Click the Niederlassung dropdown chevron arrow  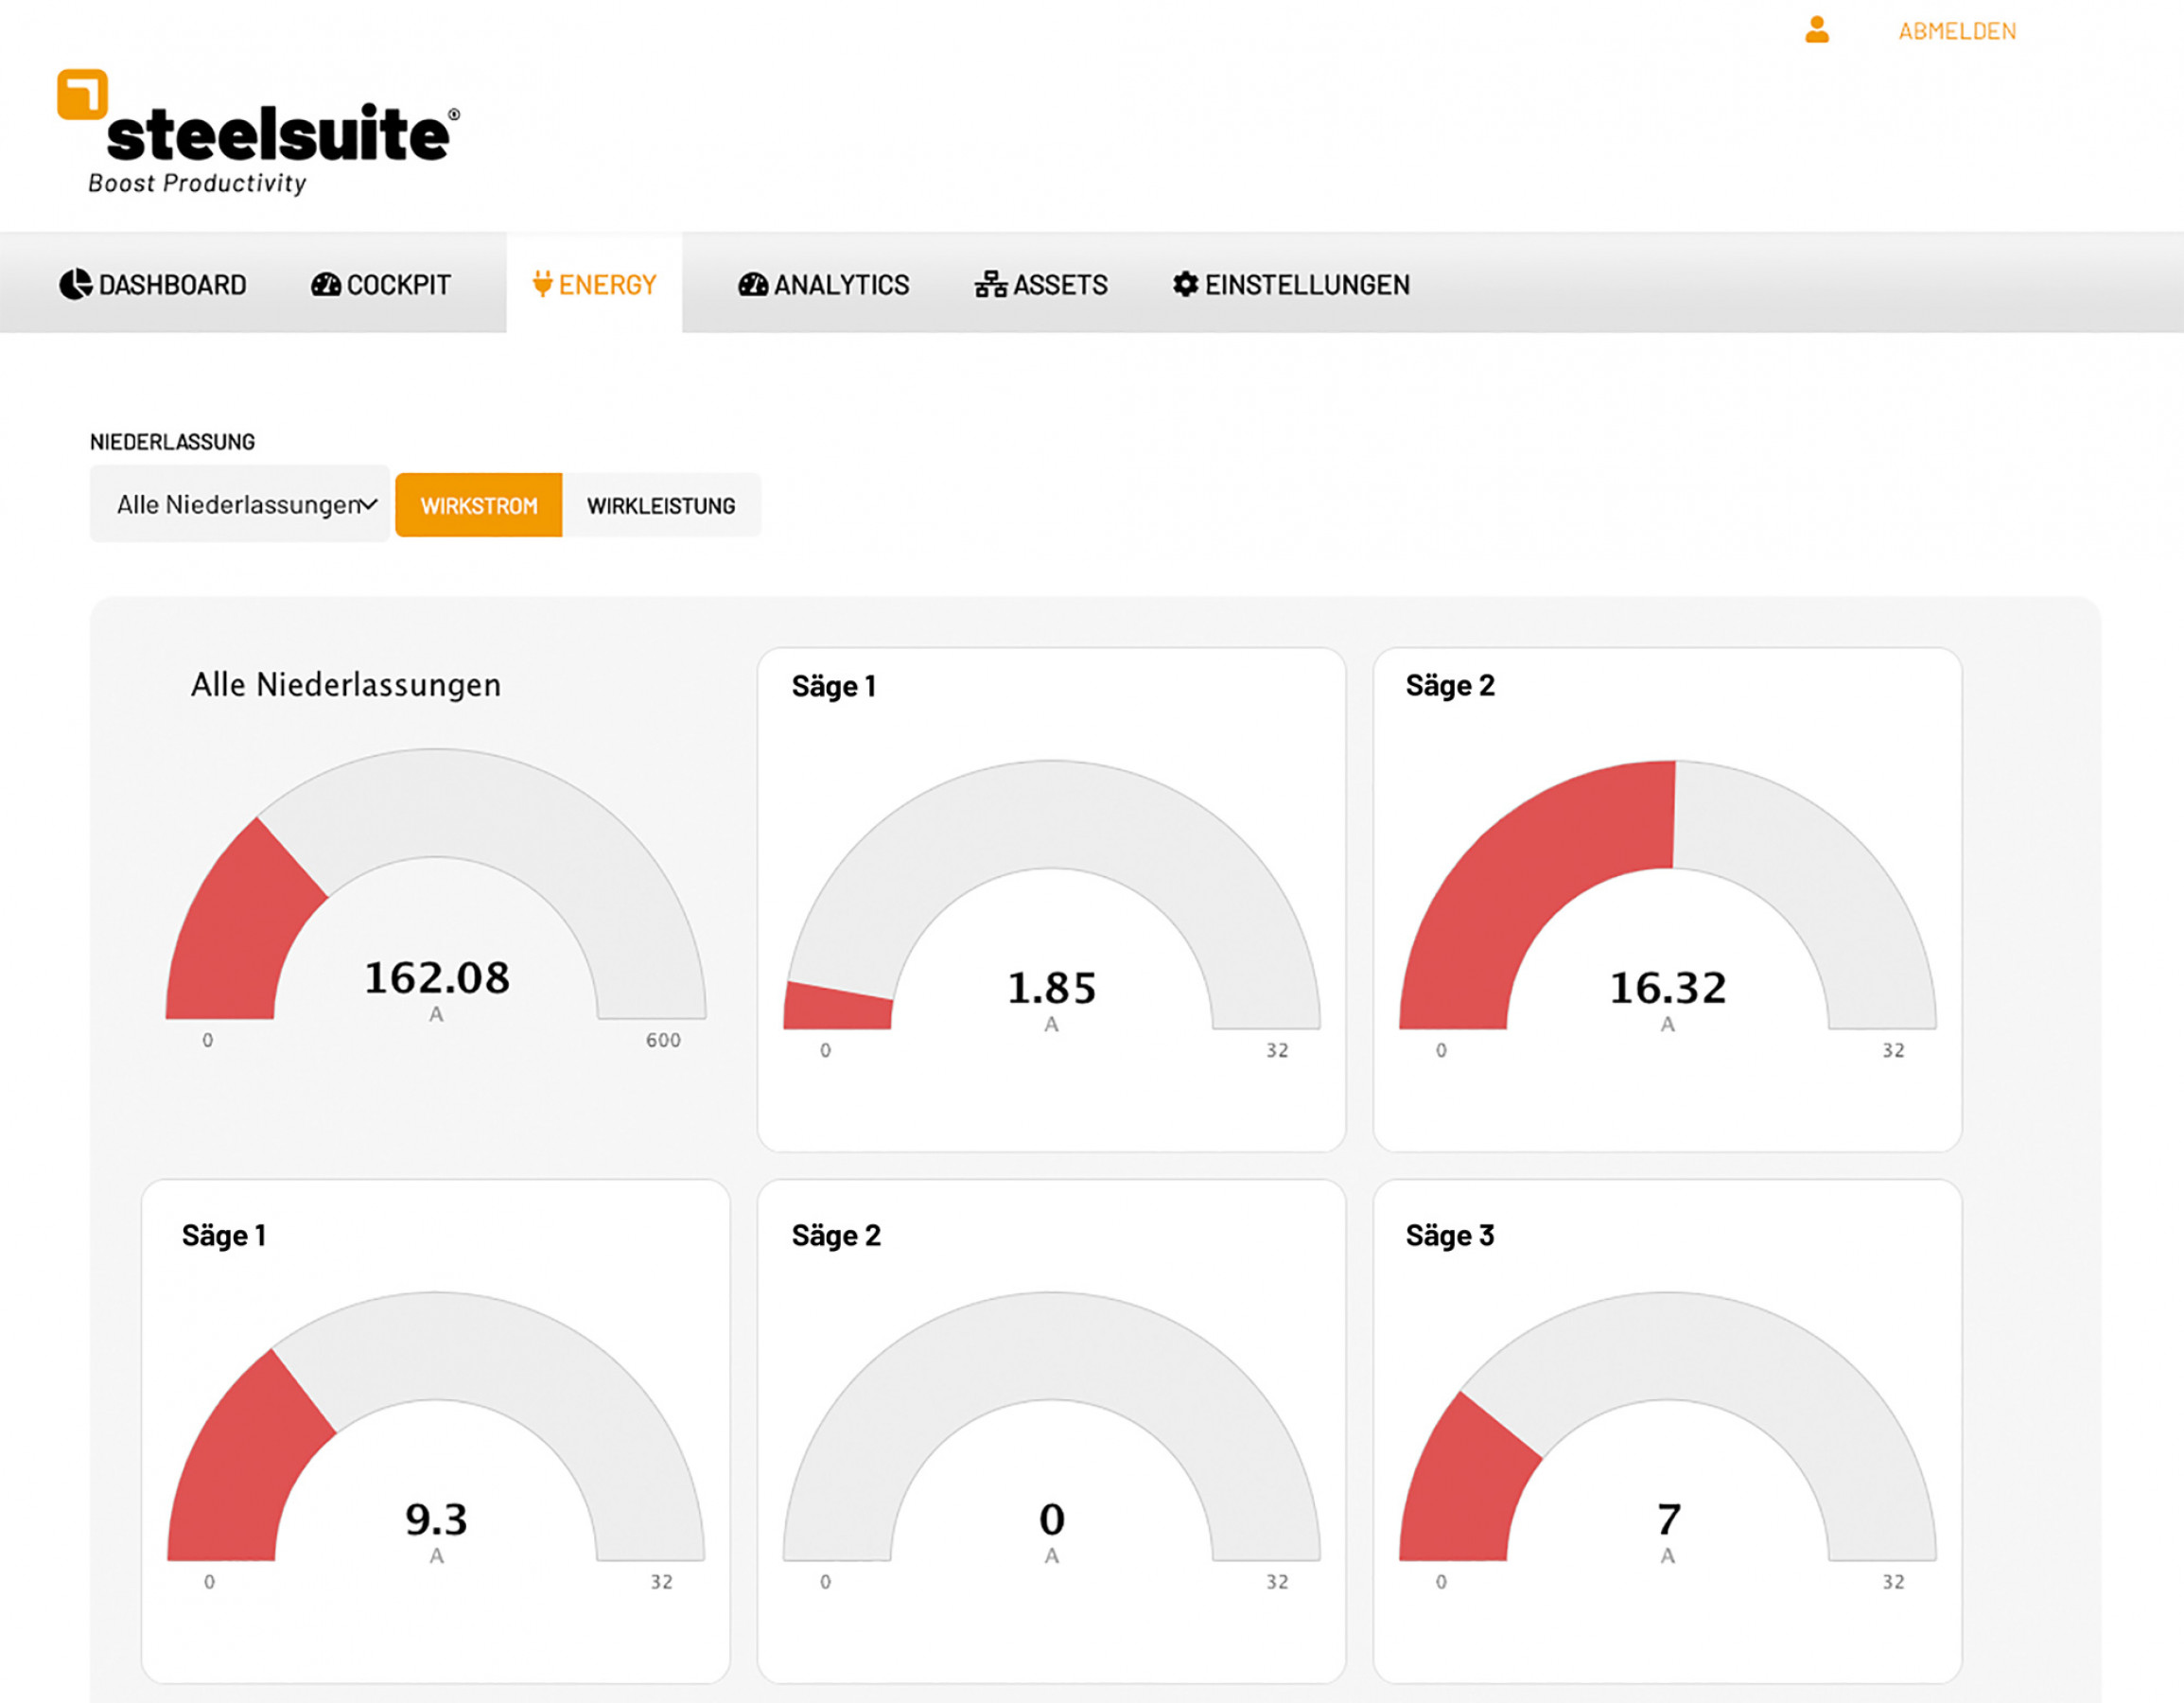tap(369, 505)
